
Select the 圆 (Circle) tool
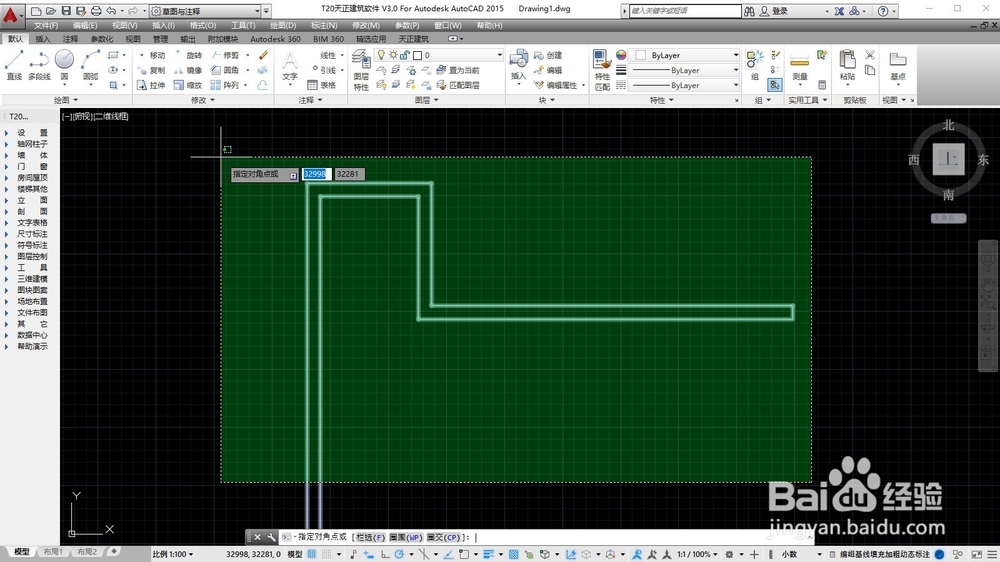coord(64,65)
